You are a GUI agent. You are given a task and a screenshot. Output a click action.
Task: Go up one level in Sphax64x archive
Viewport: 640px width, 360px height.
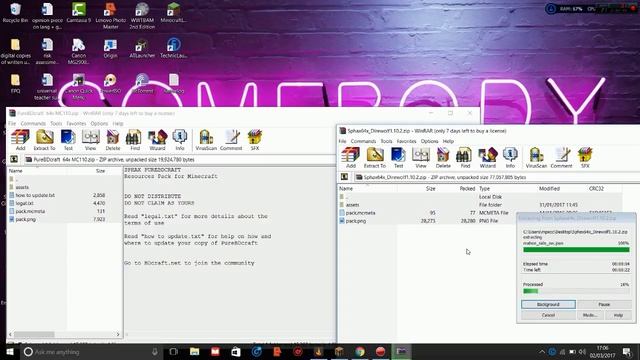[x=344, y=177]
